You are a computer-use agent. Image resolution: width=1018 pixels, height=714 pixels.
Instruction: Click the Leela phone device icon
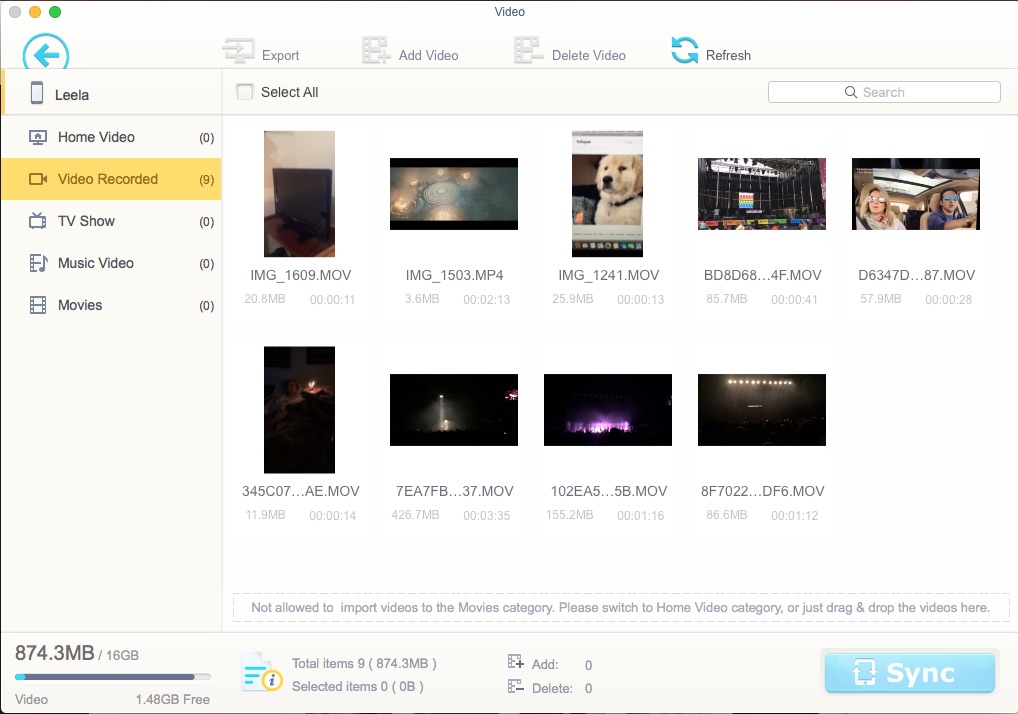37,93
